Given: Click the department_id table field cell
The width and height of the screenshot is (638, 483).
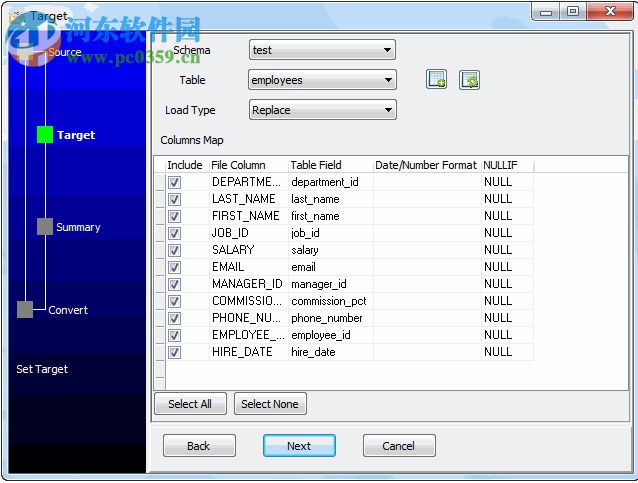Looking at the screenshot, I should pyautogui.click(x=331, y=182).
